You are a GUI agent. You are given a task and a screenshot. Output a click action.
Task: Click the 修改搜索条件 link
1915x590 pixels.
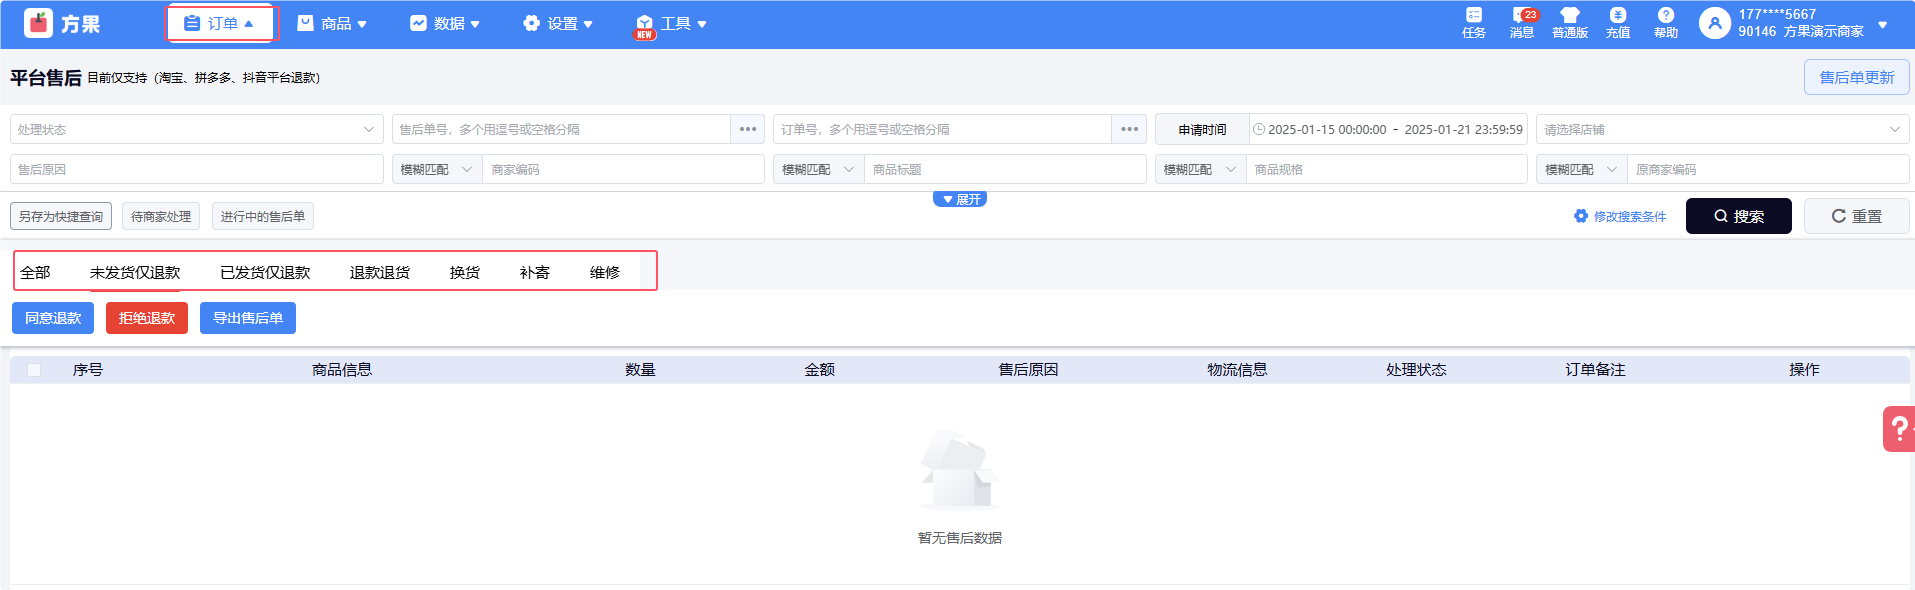tap(1620, 216)
